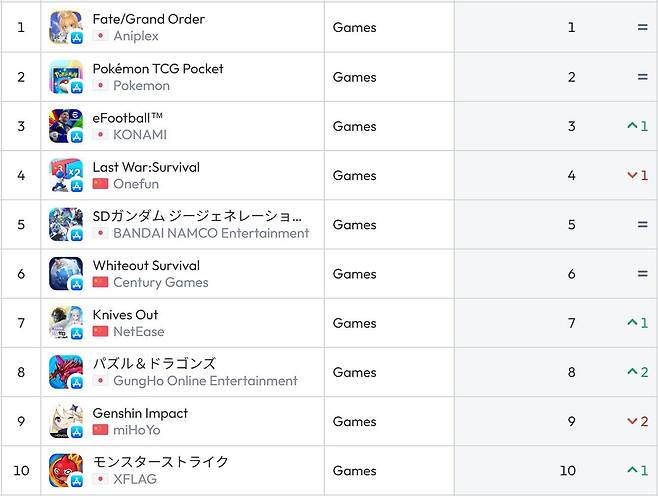Open the Fate/Grand Order title link
This screenshot has width=658, height=496.
(148, 19)
